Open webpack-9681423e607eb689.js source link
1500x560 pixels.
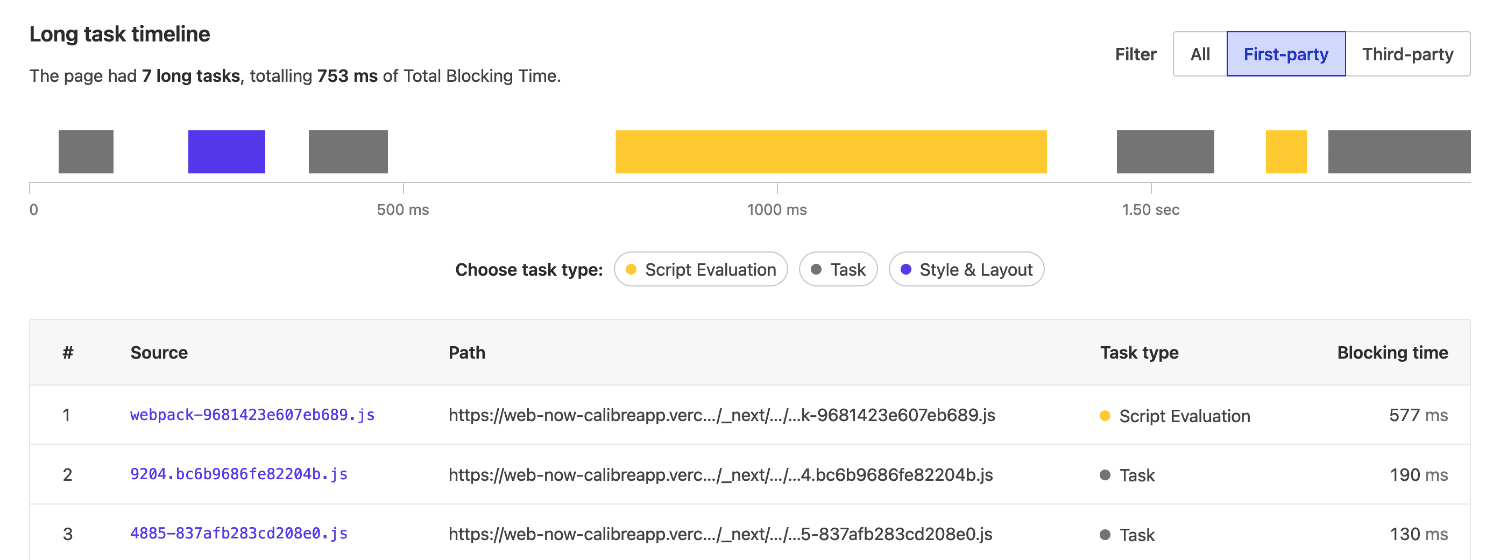(x=252, y=415)
